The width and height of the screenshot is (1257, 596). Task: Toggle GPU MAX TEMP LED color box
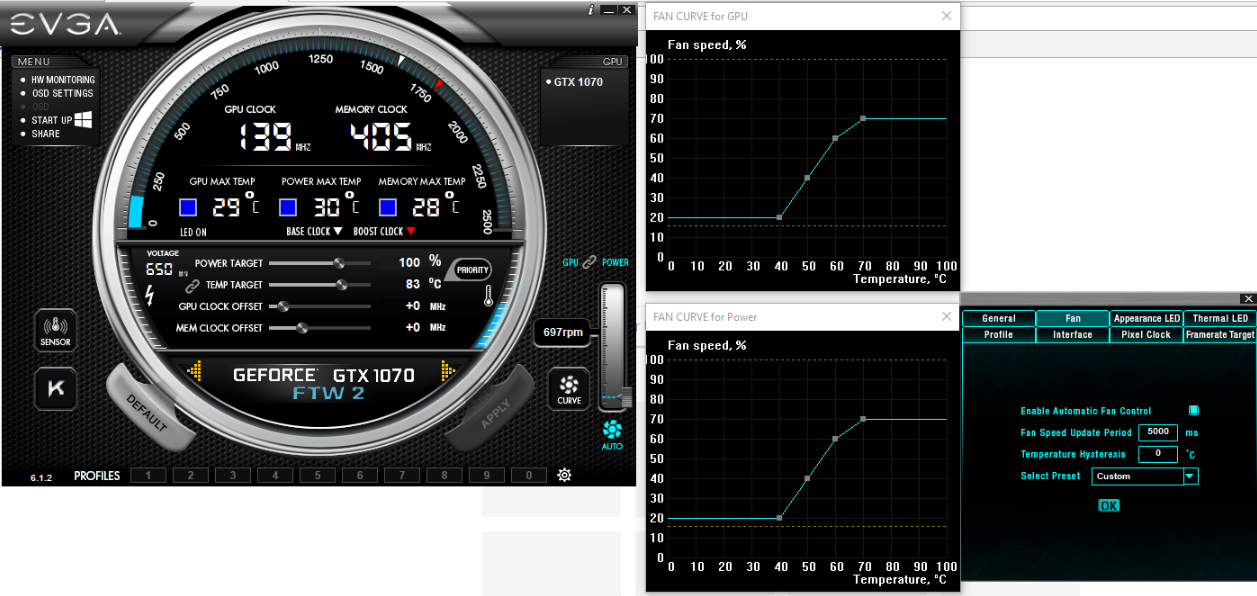188,207
